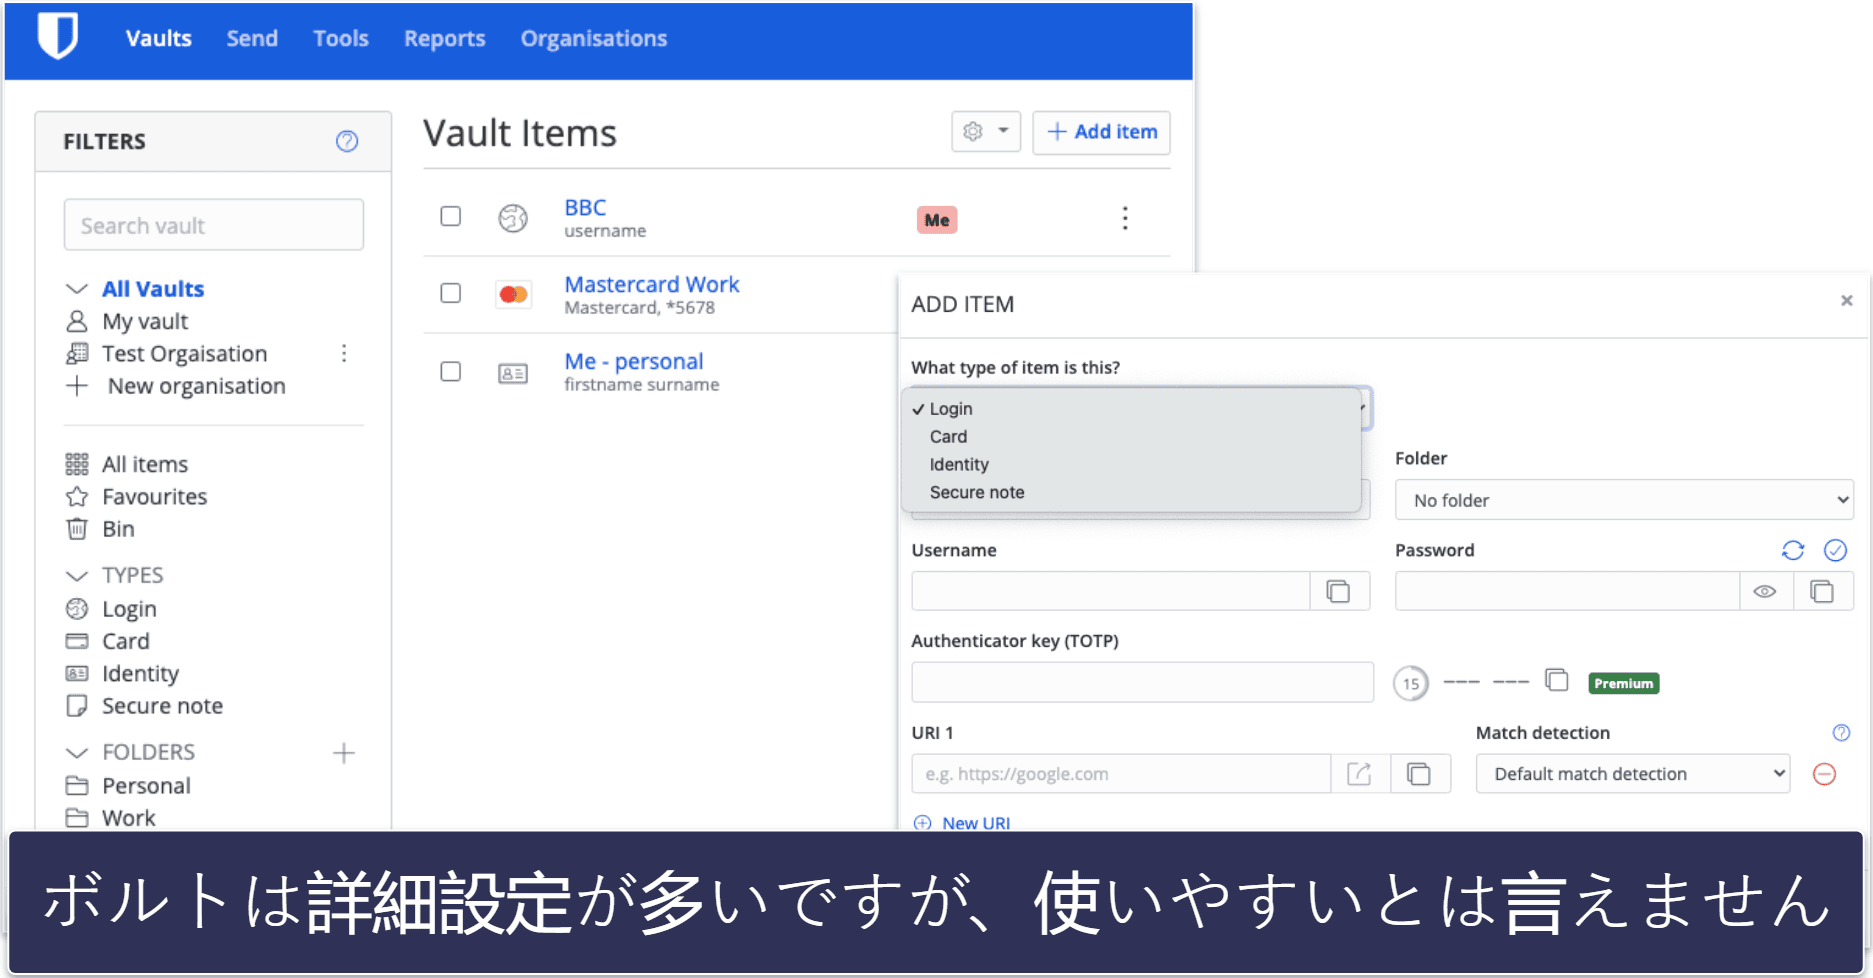Open the BBC vault item

(x=585, y=207)
